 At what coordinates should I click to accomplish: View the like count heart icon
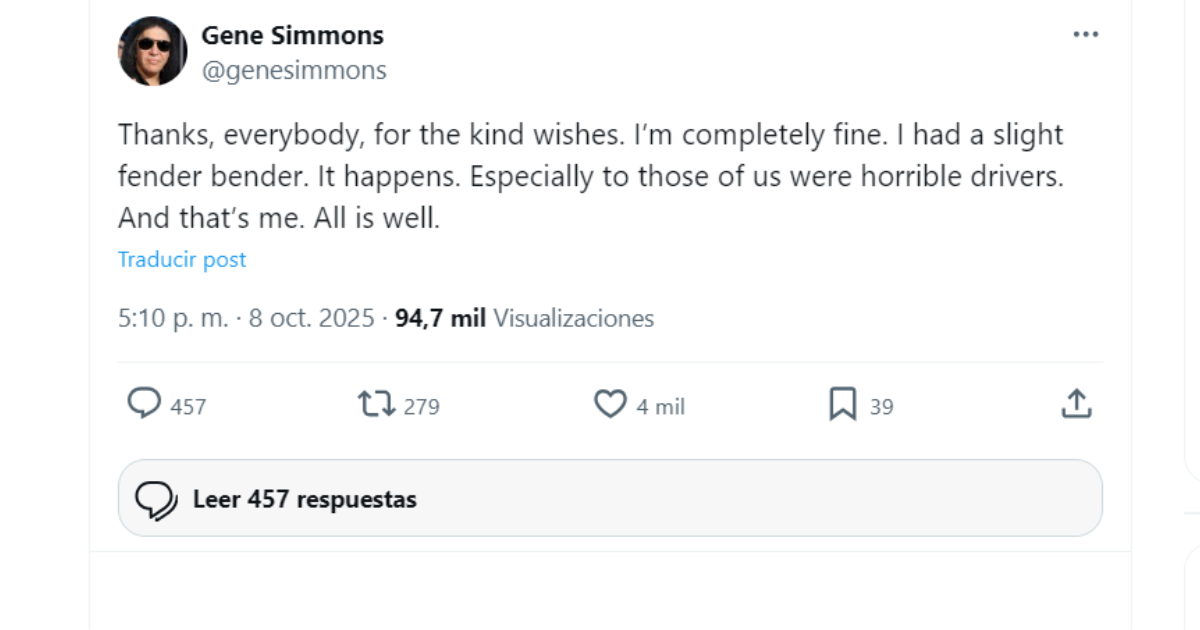click(613, 405)
